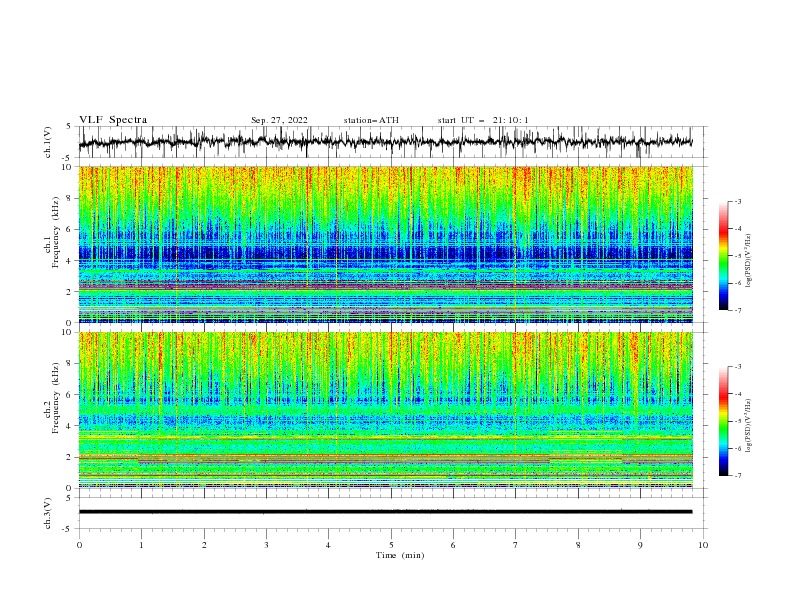This screenshot has width=792, height=612.
Task: Click the 'VLF Spectra' title text
Action: pyautogui.click(x=113, y=120)
